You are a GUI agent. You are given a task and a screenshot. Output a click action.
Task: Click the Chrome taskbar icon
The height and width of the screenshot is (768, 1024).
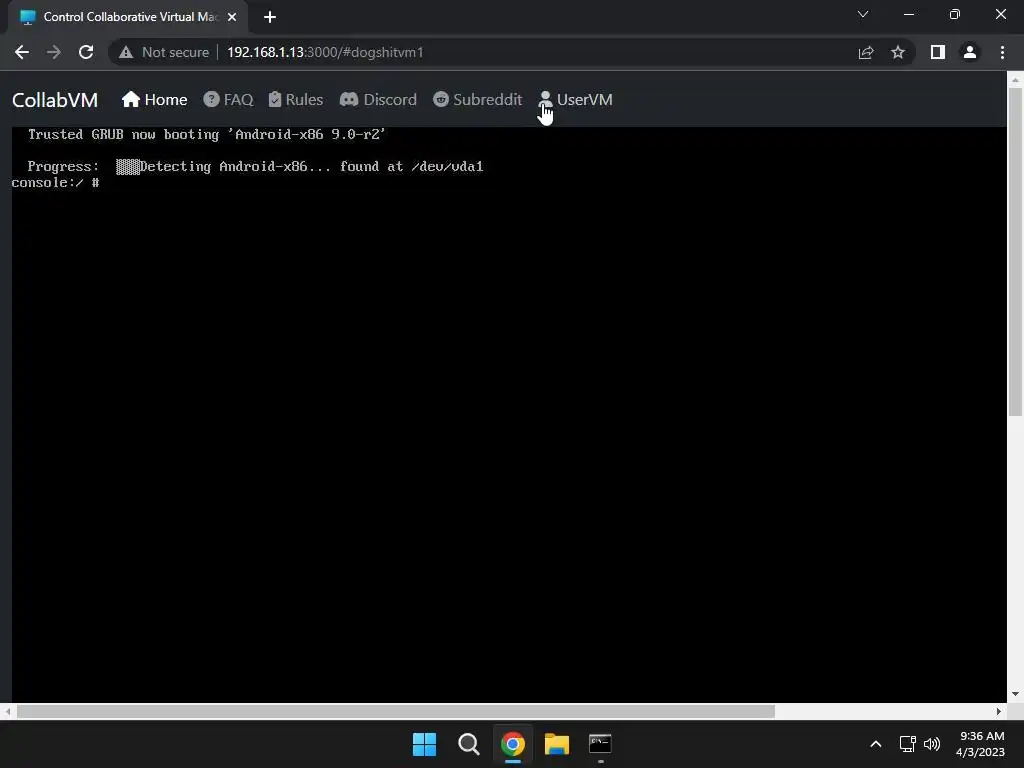point(513,744)
